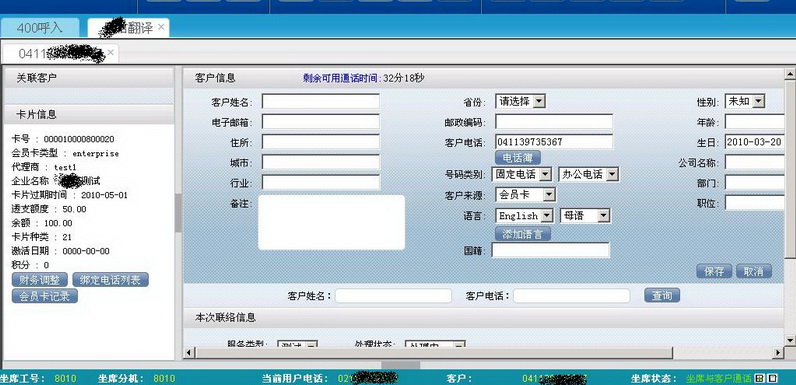Click the 坐席工号 value 8010
The height and width of the screenshot is (385, 796).
(65, 378)
